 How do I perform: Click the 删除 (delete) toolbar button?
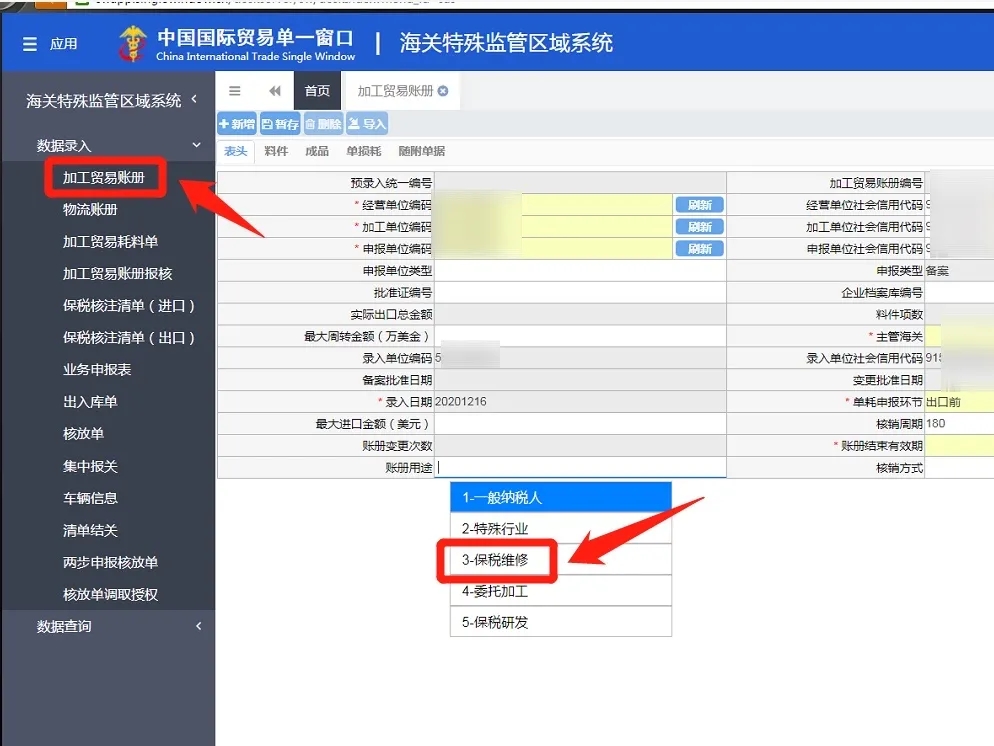click(x=323, y=124)
